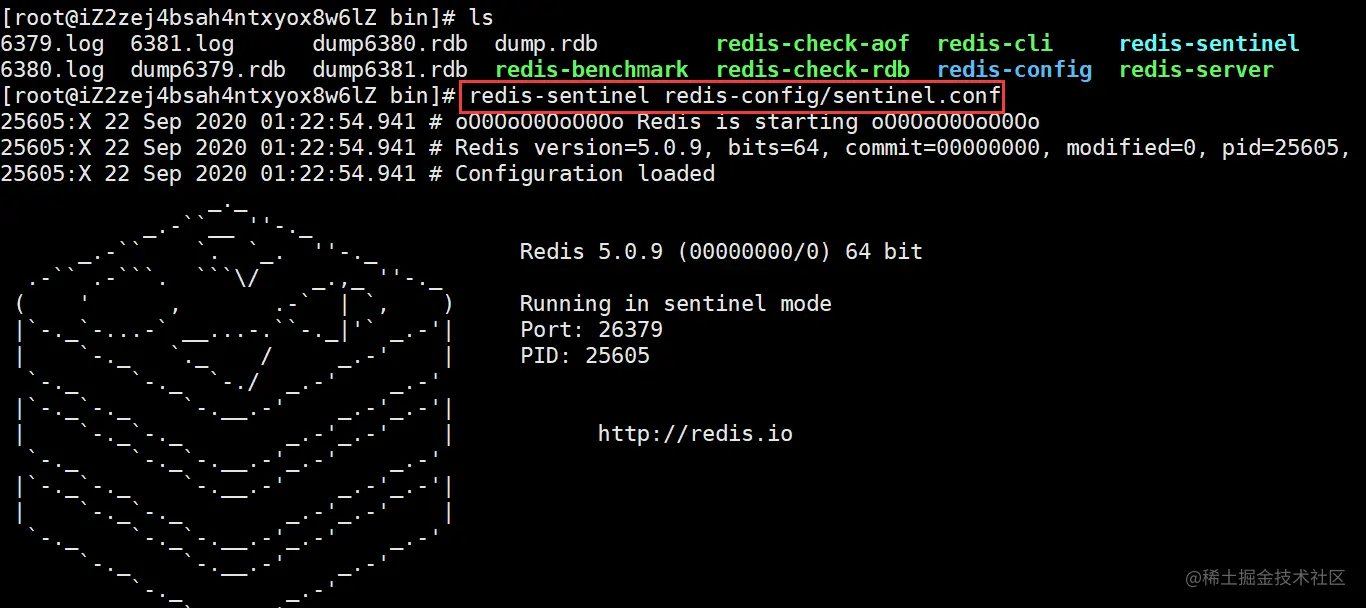Select the dump6380.rdb file name
1366x608 pixels.
(391, 44)
